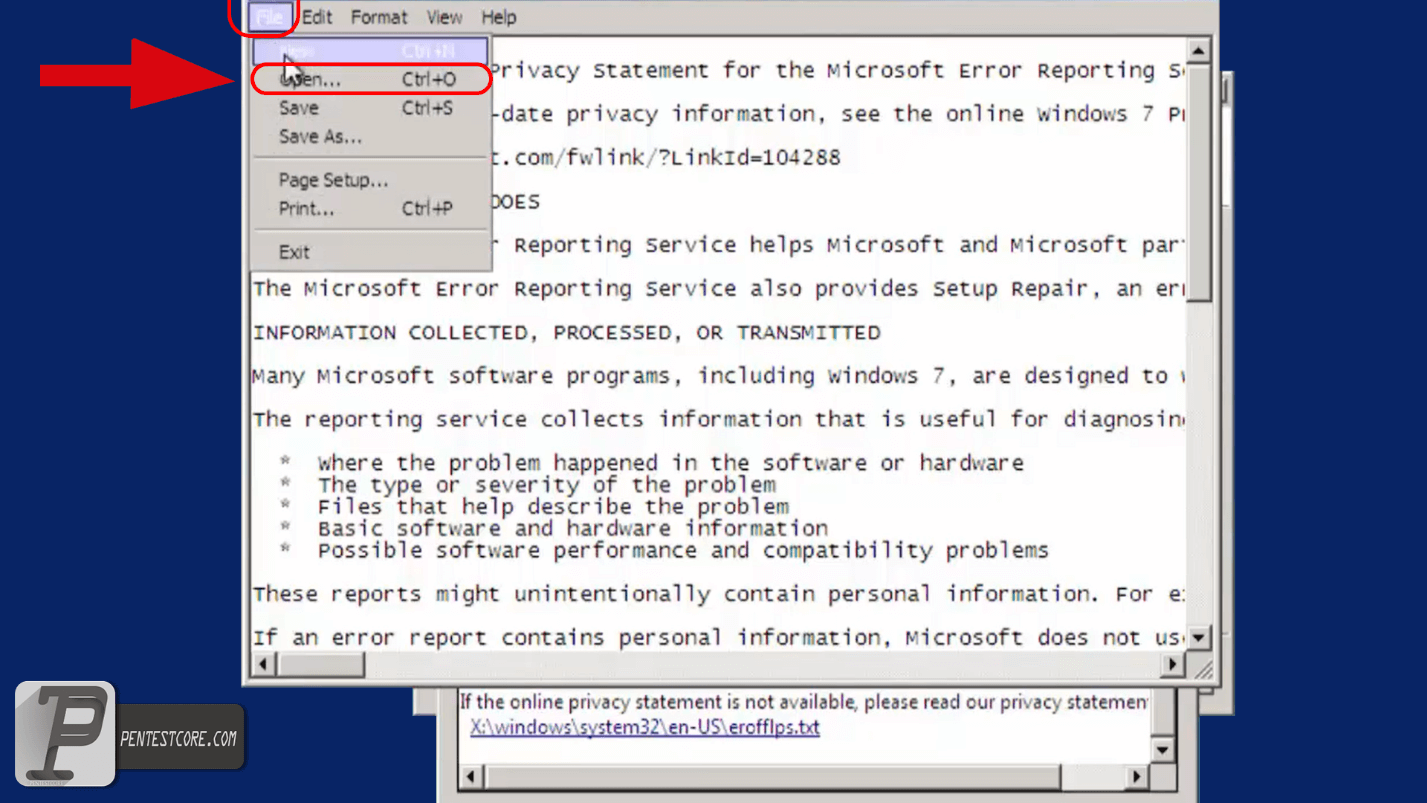Click Notepad horizontal scrollbar left arrow

(265, 663)
